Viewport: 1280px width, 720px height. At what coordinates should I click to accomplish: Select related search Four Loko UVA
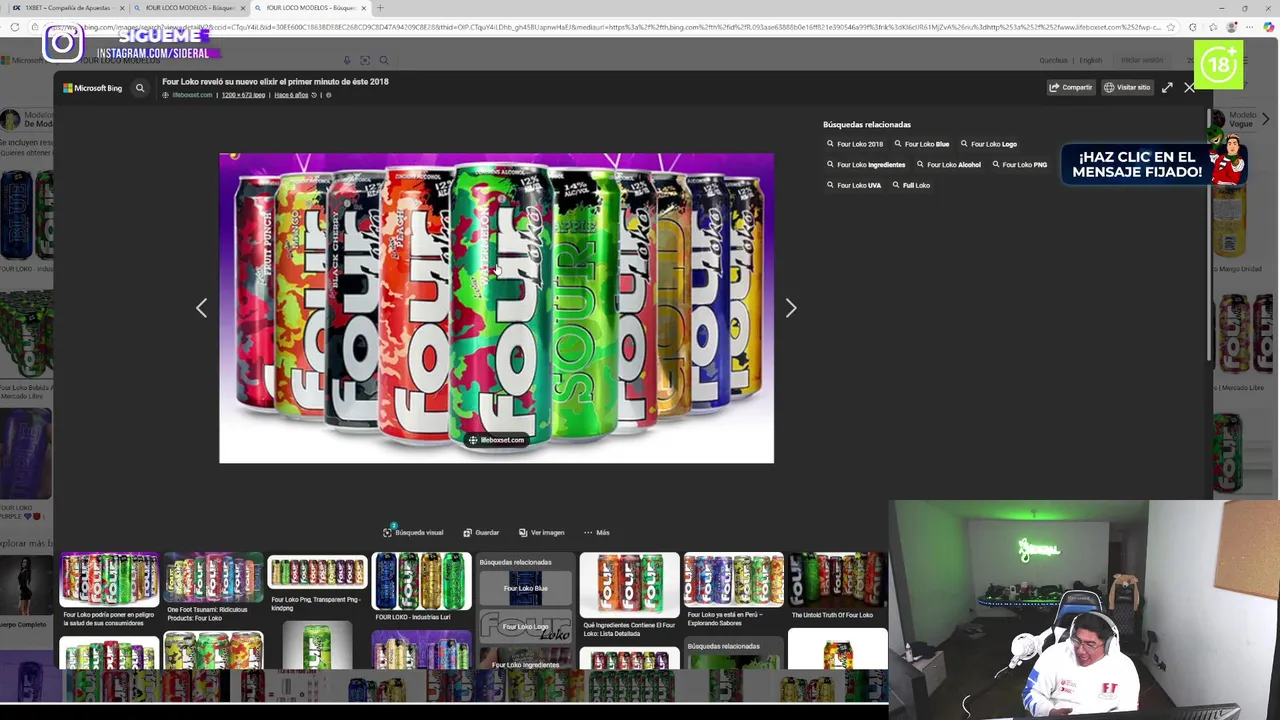coord(854,185)
